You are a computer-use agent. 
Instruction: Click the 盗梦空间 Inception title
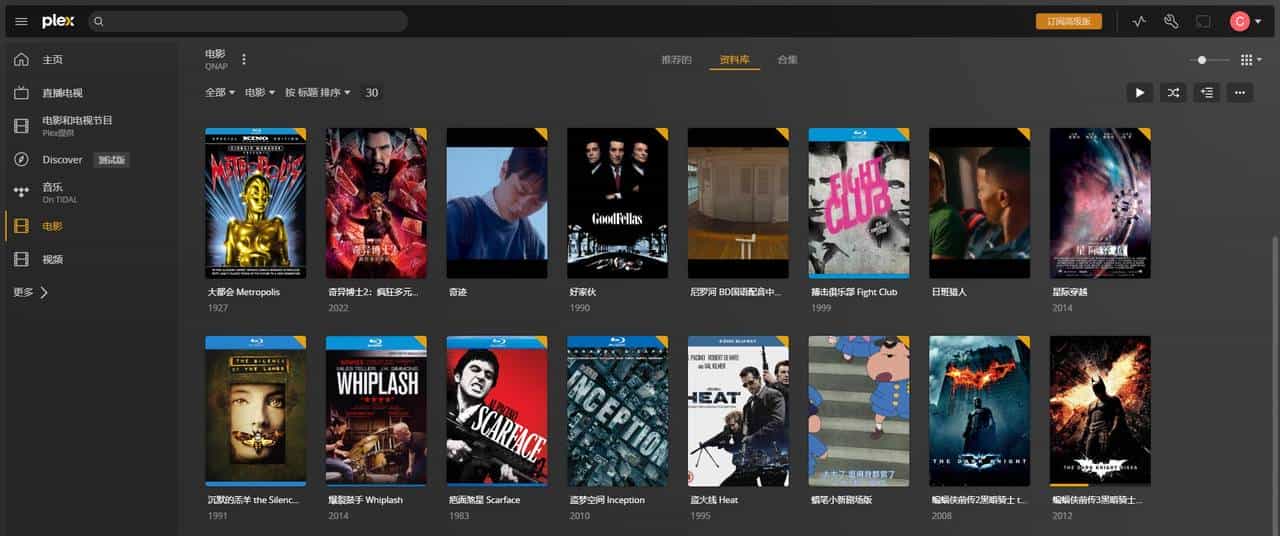[606, 500]
